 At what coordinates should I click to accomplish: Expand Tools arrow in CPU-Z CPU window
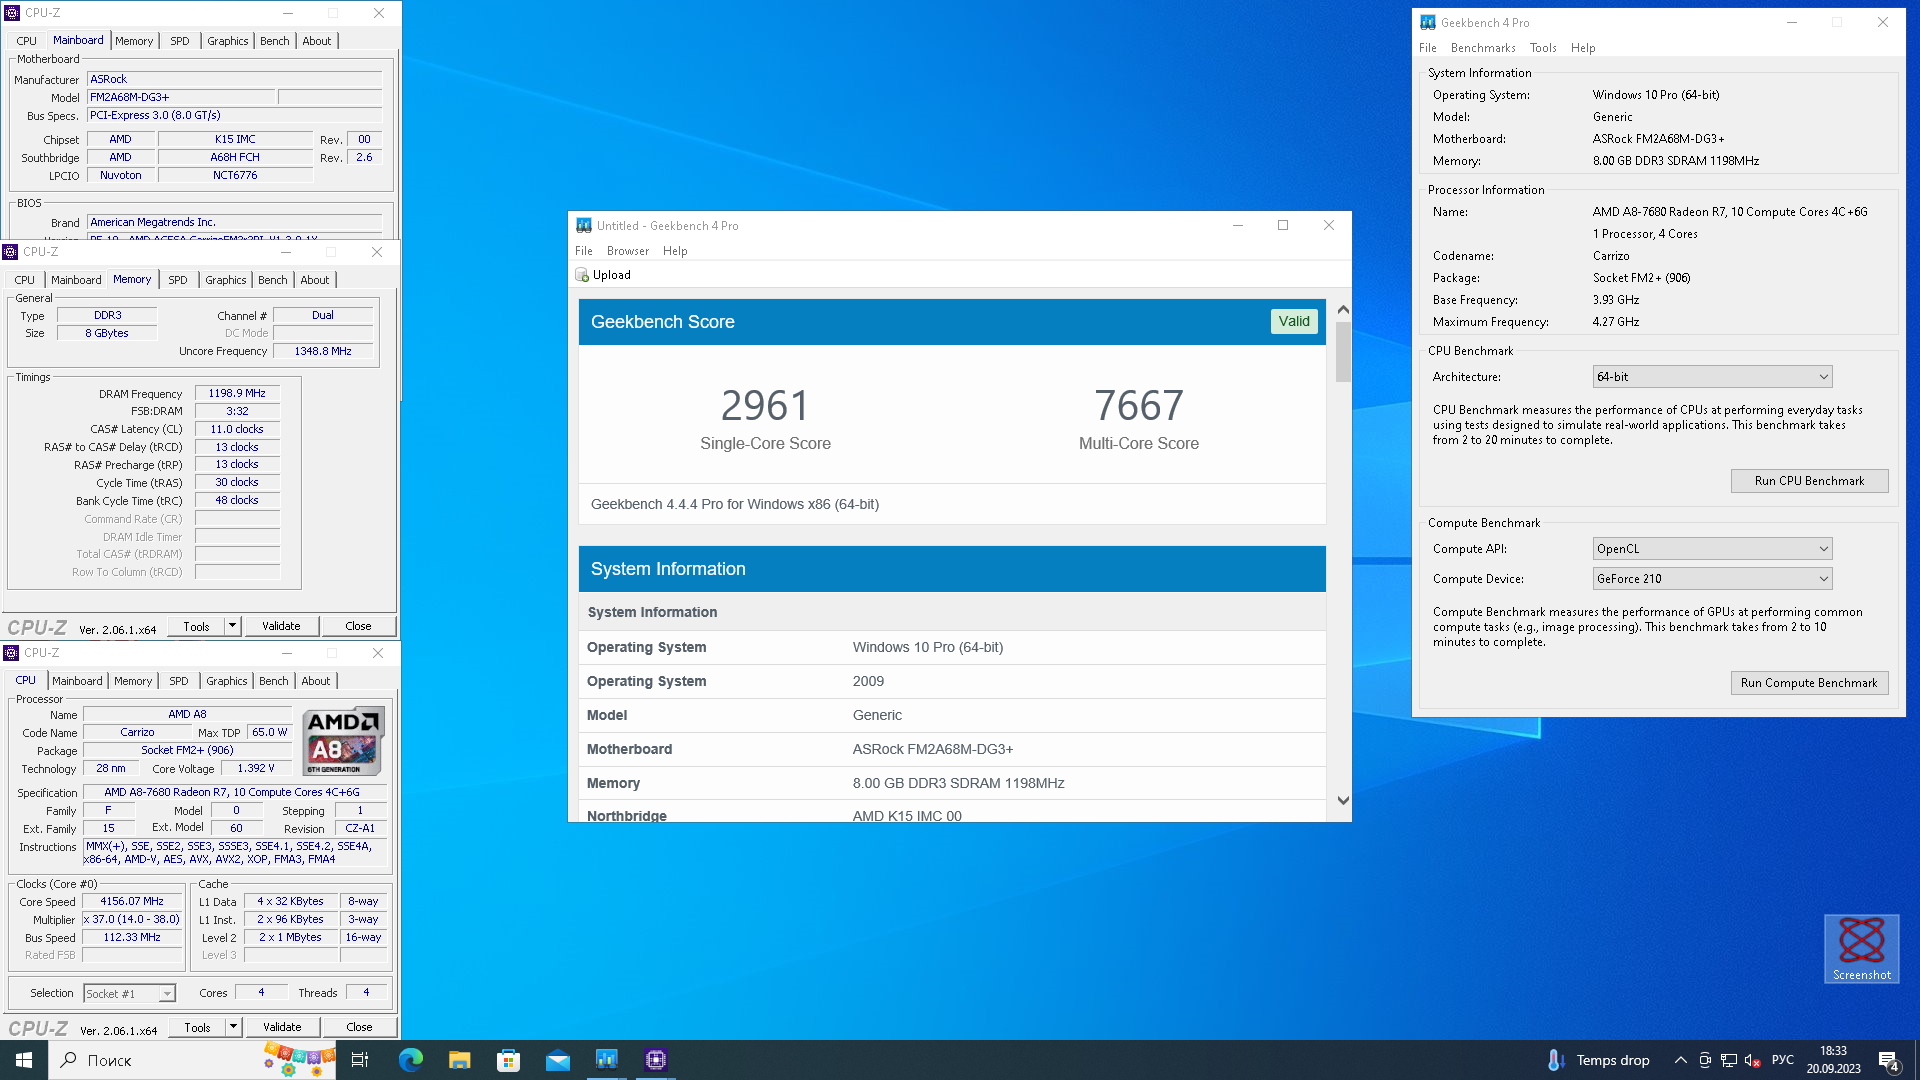coord(233,1027)
